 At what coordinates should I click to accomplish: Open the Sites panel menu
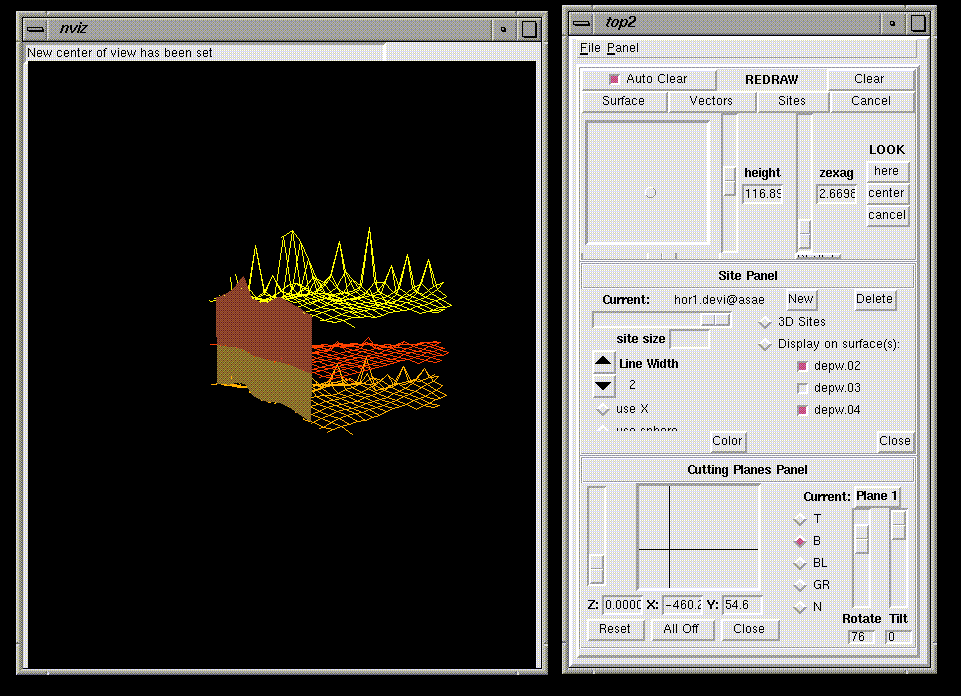[x=791, y=101]
